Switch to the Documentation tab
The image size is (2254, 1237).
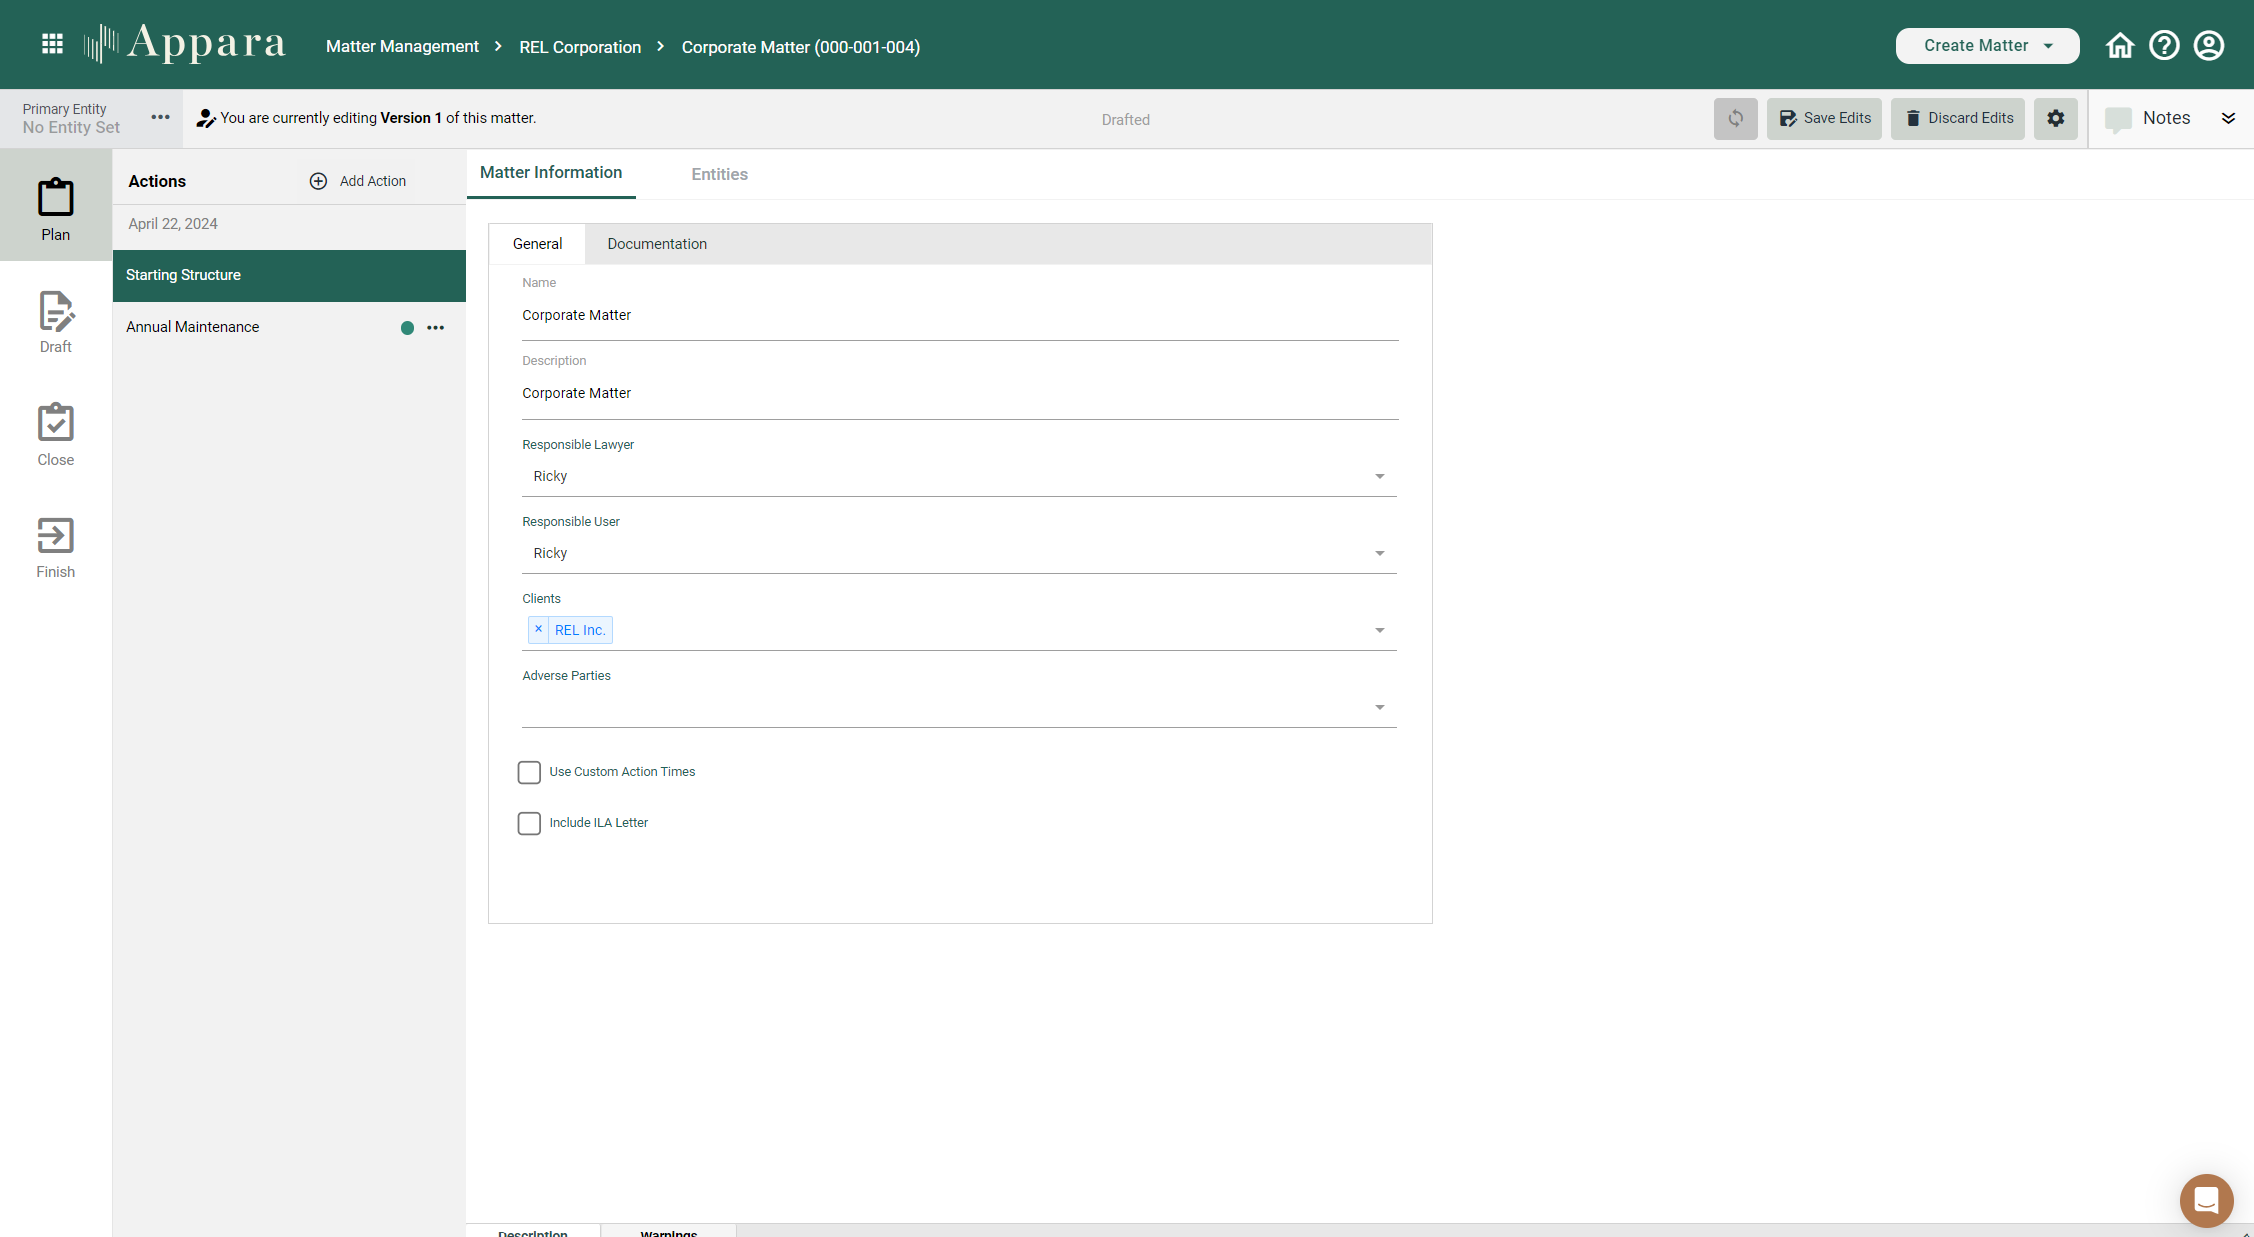(x=656, y=243)
